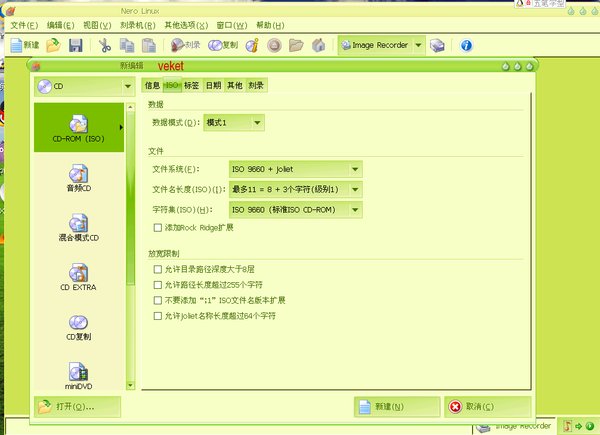Open the 数据模式 dropdown showing 模式1
The height and width of the screenshot is (435, 600).
click(x=233, y=123)
